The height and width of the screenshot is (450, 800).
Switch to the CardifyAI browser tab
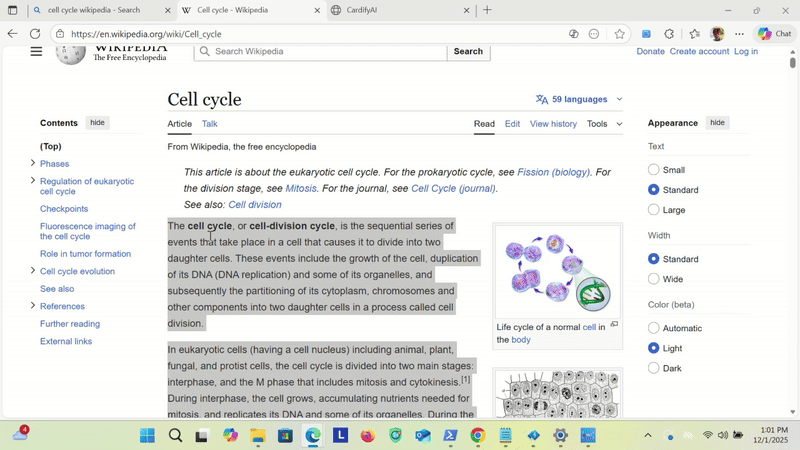coord(401,10)
